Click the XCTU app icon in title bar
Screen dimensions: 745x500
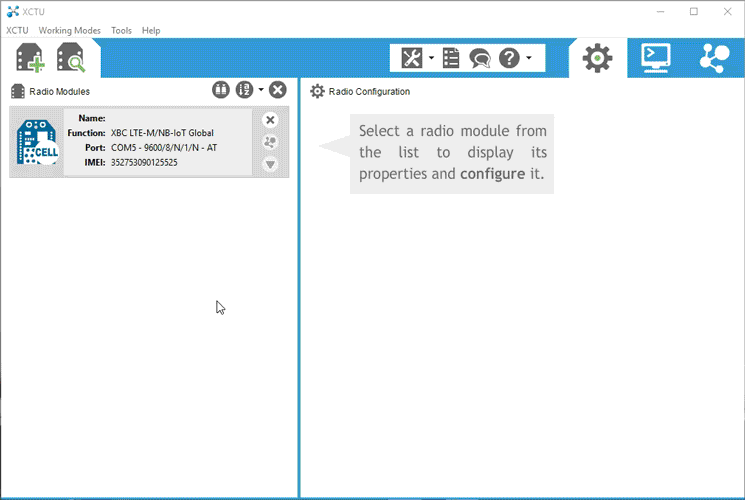click(13, 11)
